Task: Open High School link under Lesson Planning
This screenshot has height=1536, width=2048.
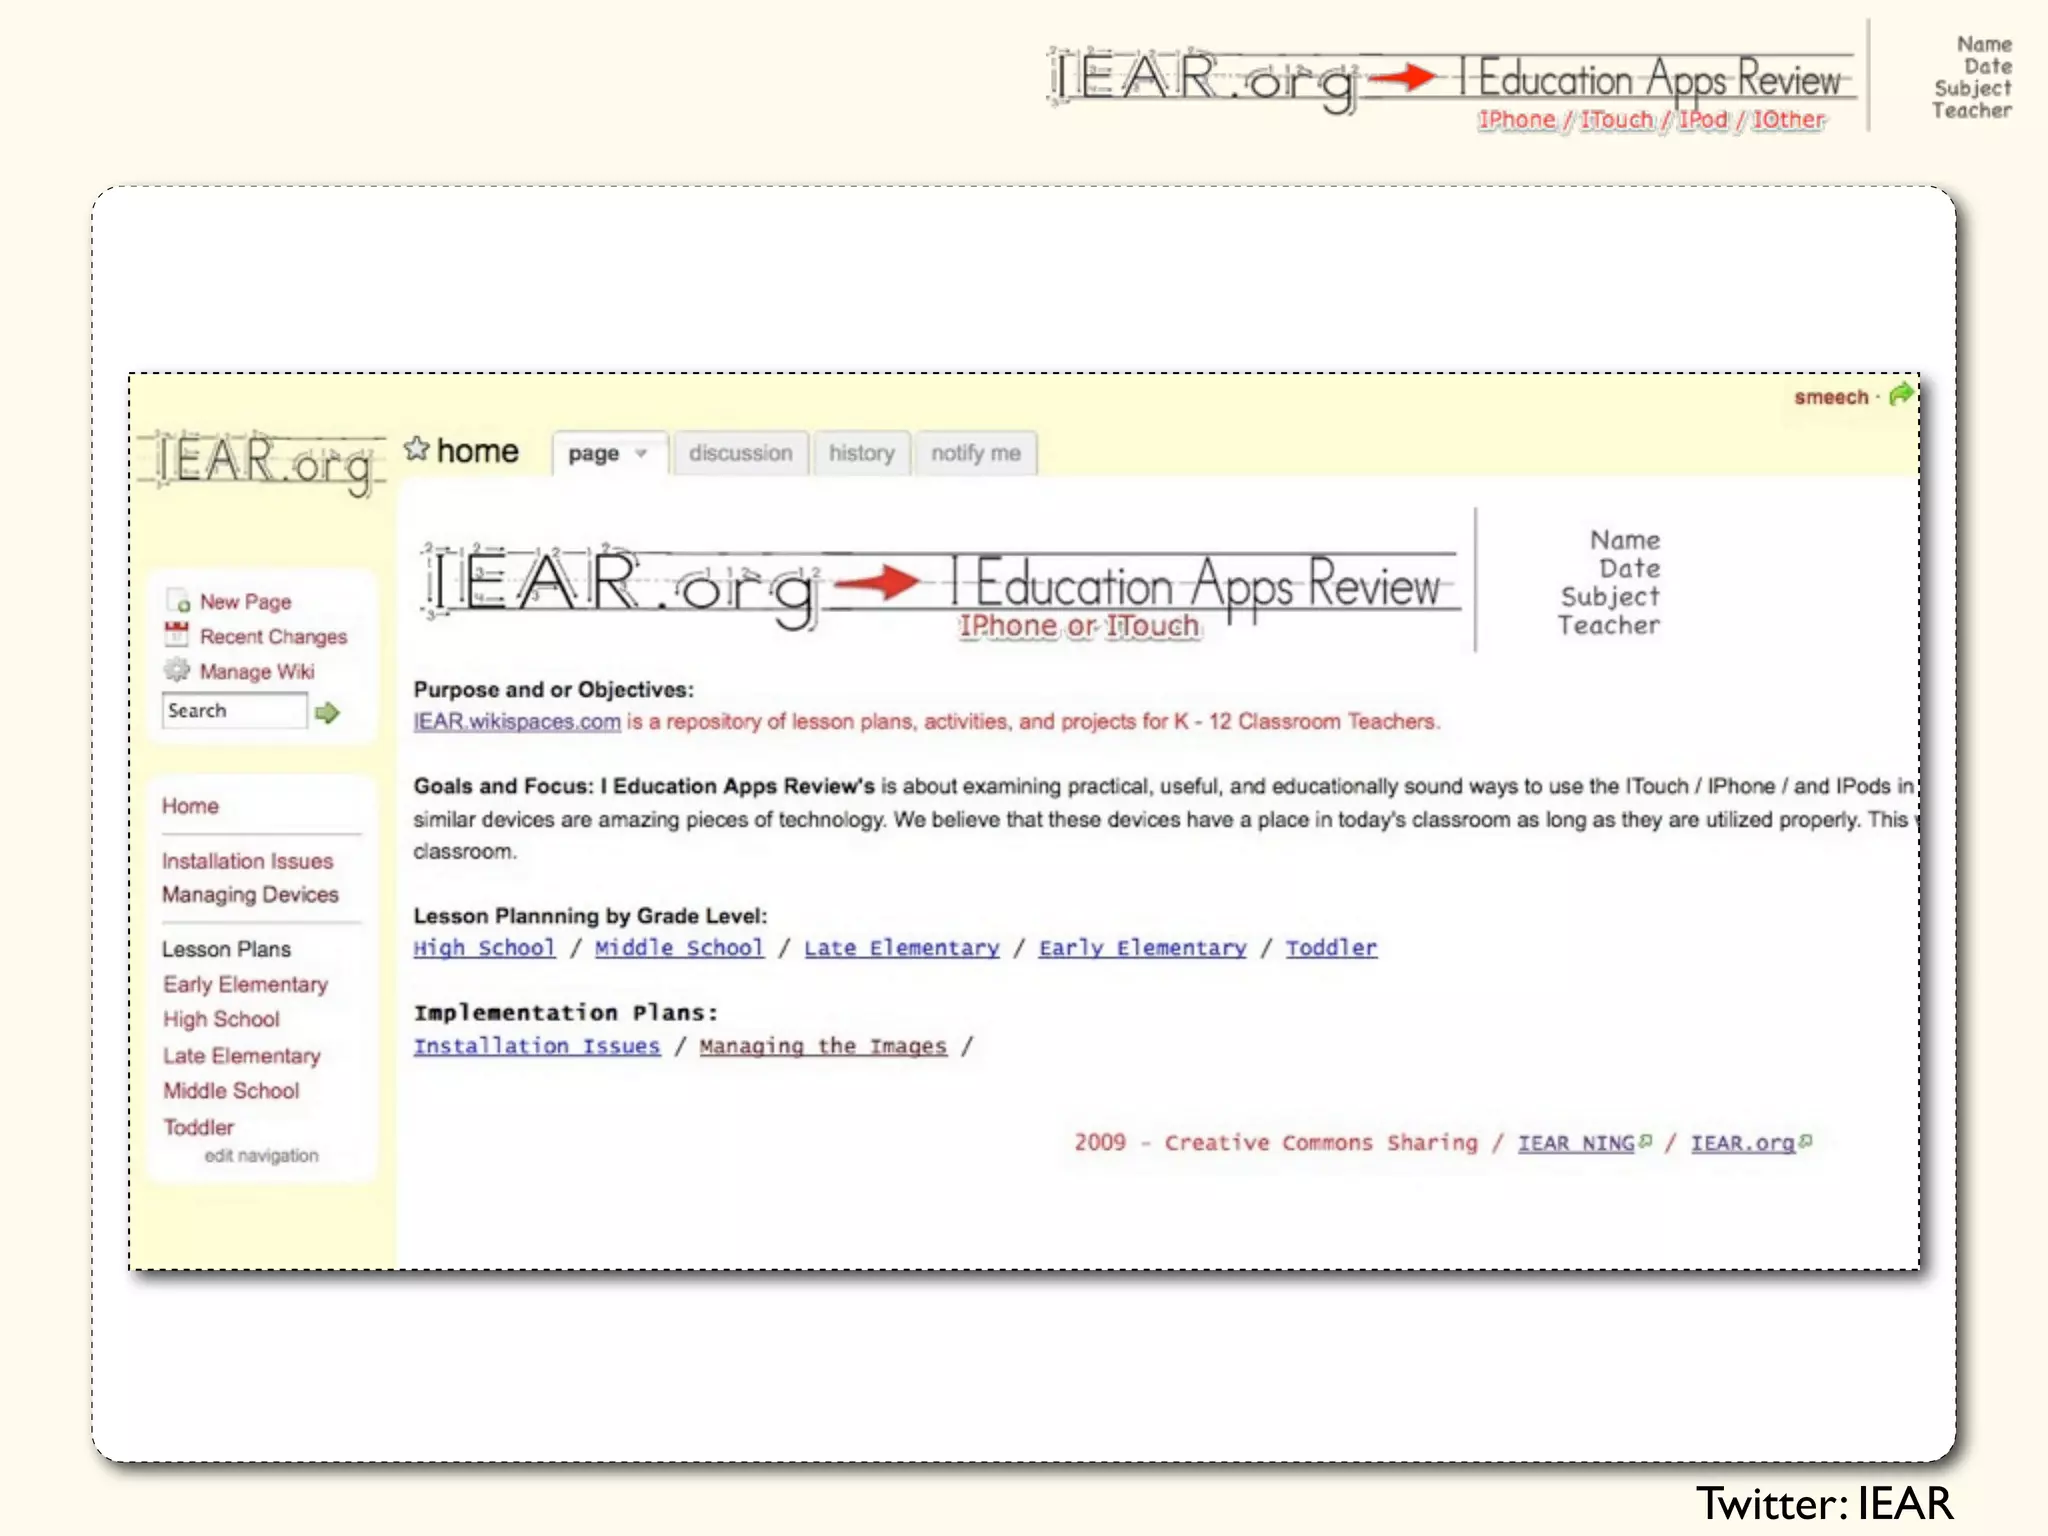Action: pos(484,947)
